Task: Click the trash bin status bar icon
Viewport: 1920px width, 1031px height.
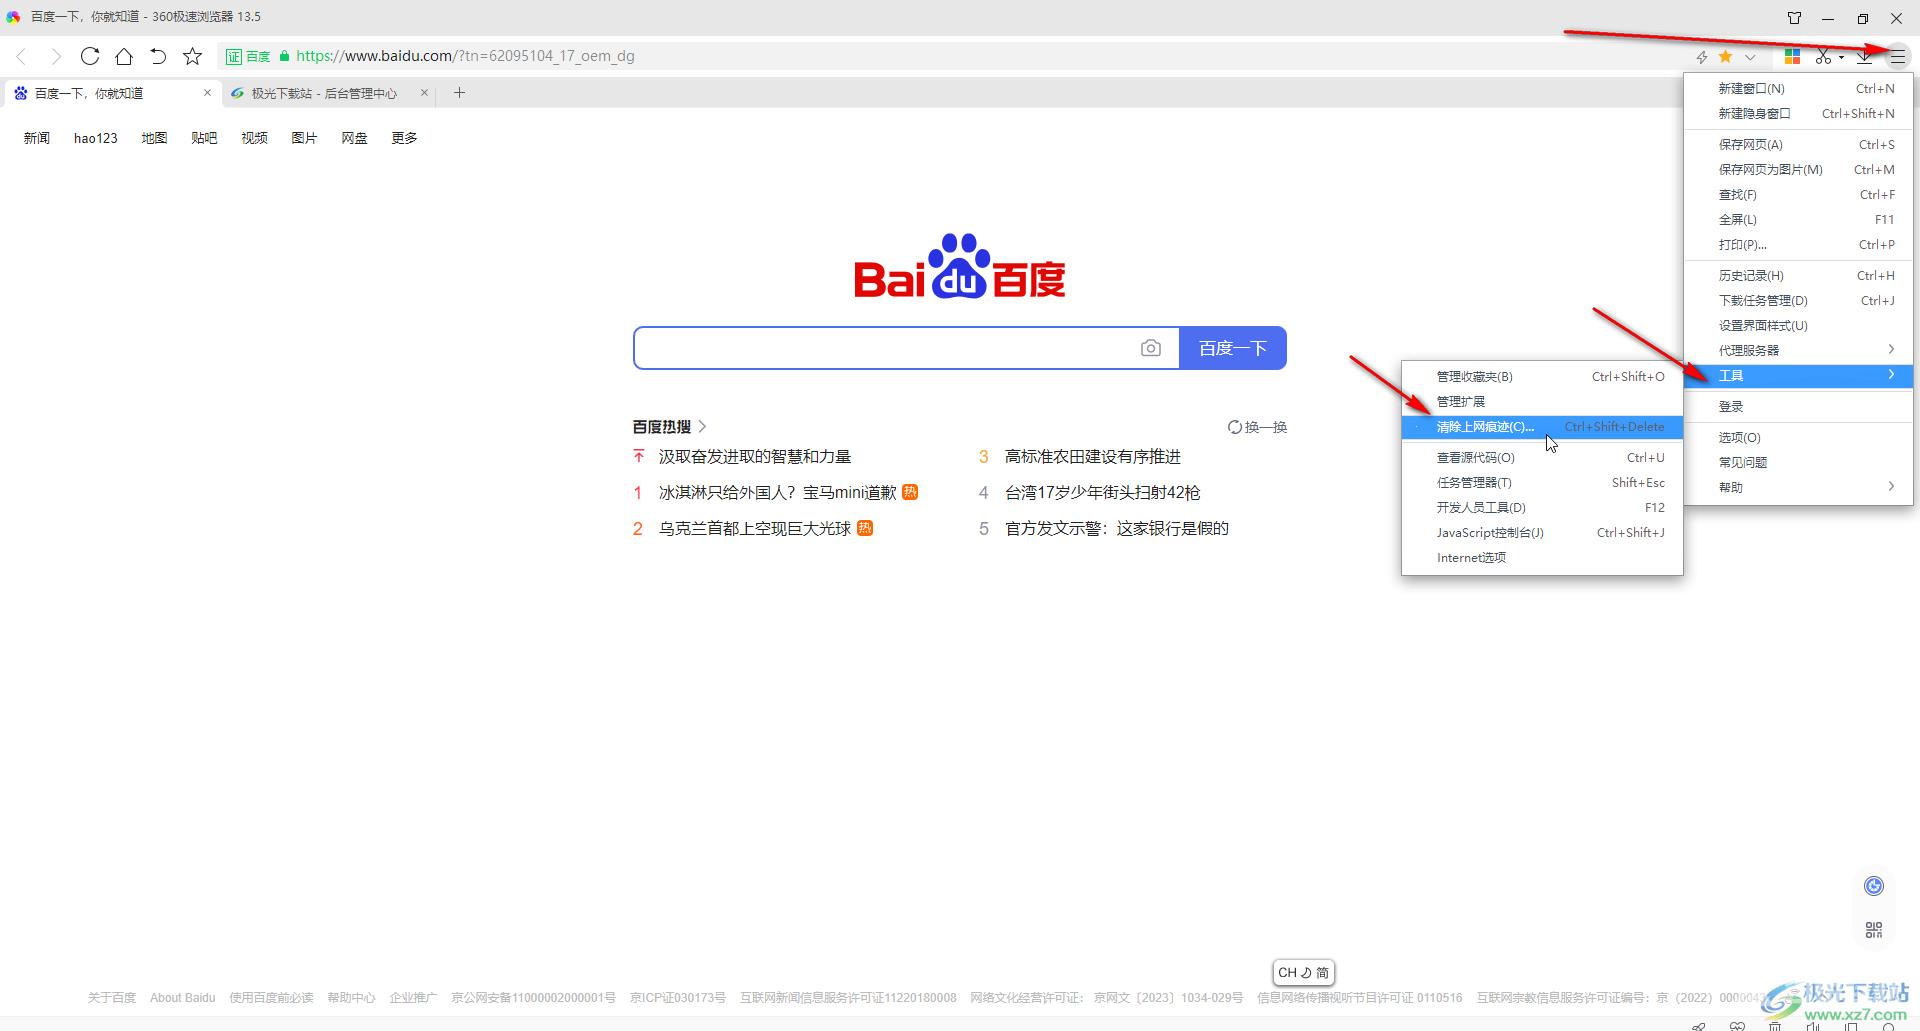Action: pos(1775,1026)
